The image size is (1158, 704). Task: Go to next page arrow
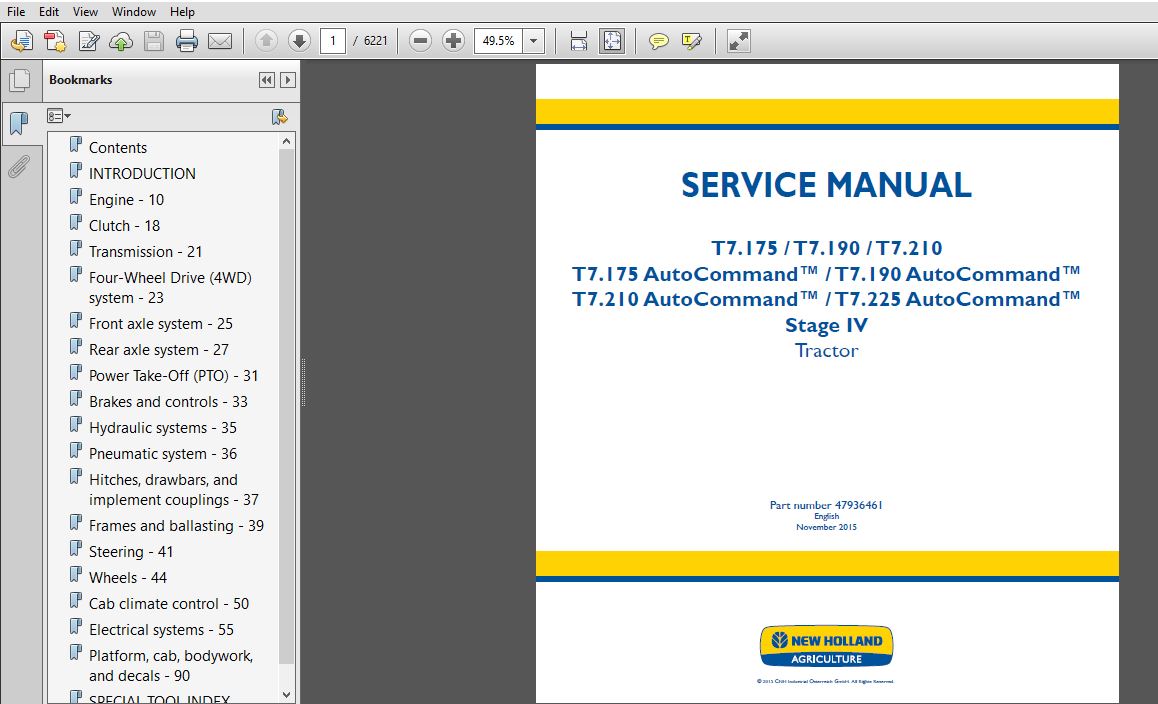point(299,41)
